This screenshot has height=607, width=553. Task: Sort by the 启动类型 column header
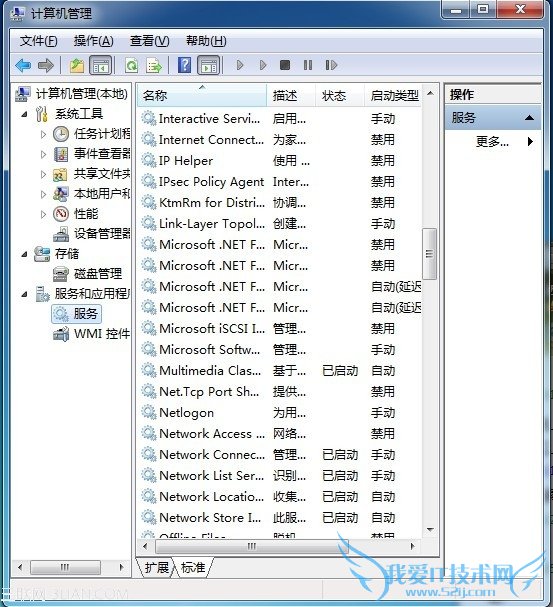pyautogui.click(x=393, y=95)
